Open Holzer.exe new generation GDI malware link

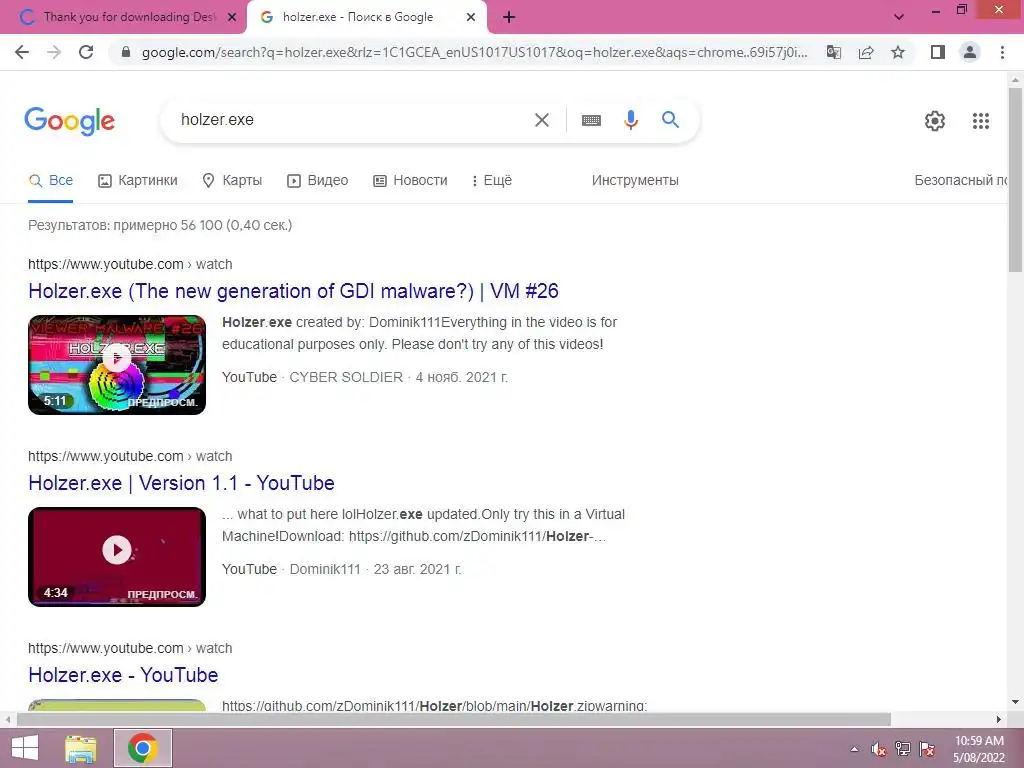pos(293,291)
